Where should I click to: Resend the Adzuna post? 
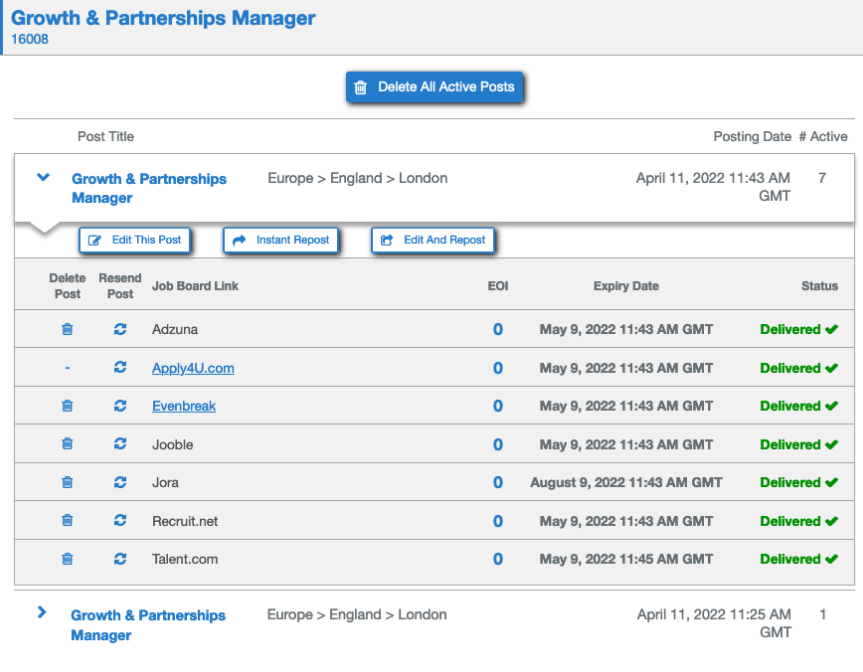[x=120, y=329]
